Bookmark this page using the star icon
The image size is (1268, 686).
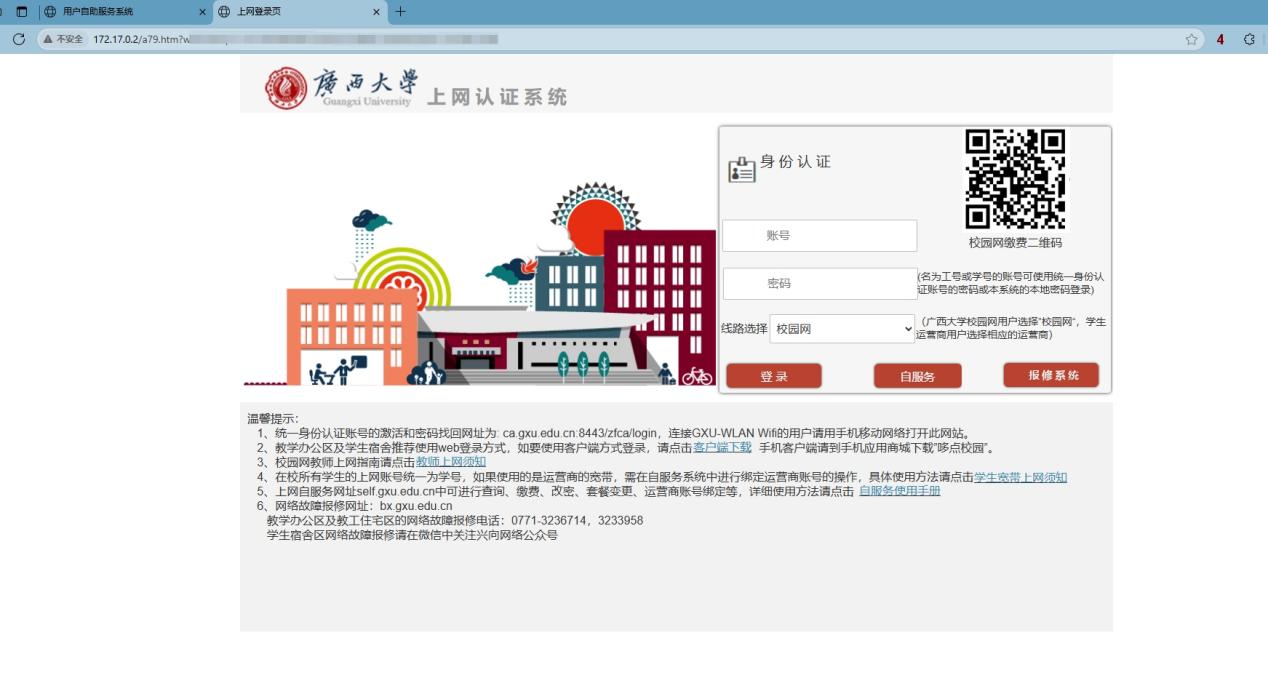1191,39
